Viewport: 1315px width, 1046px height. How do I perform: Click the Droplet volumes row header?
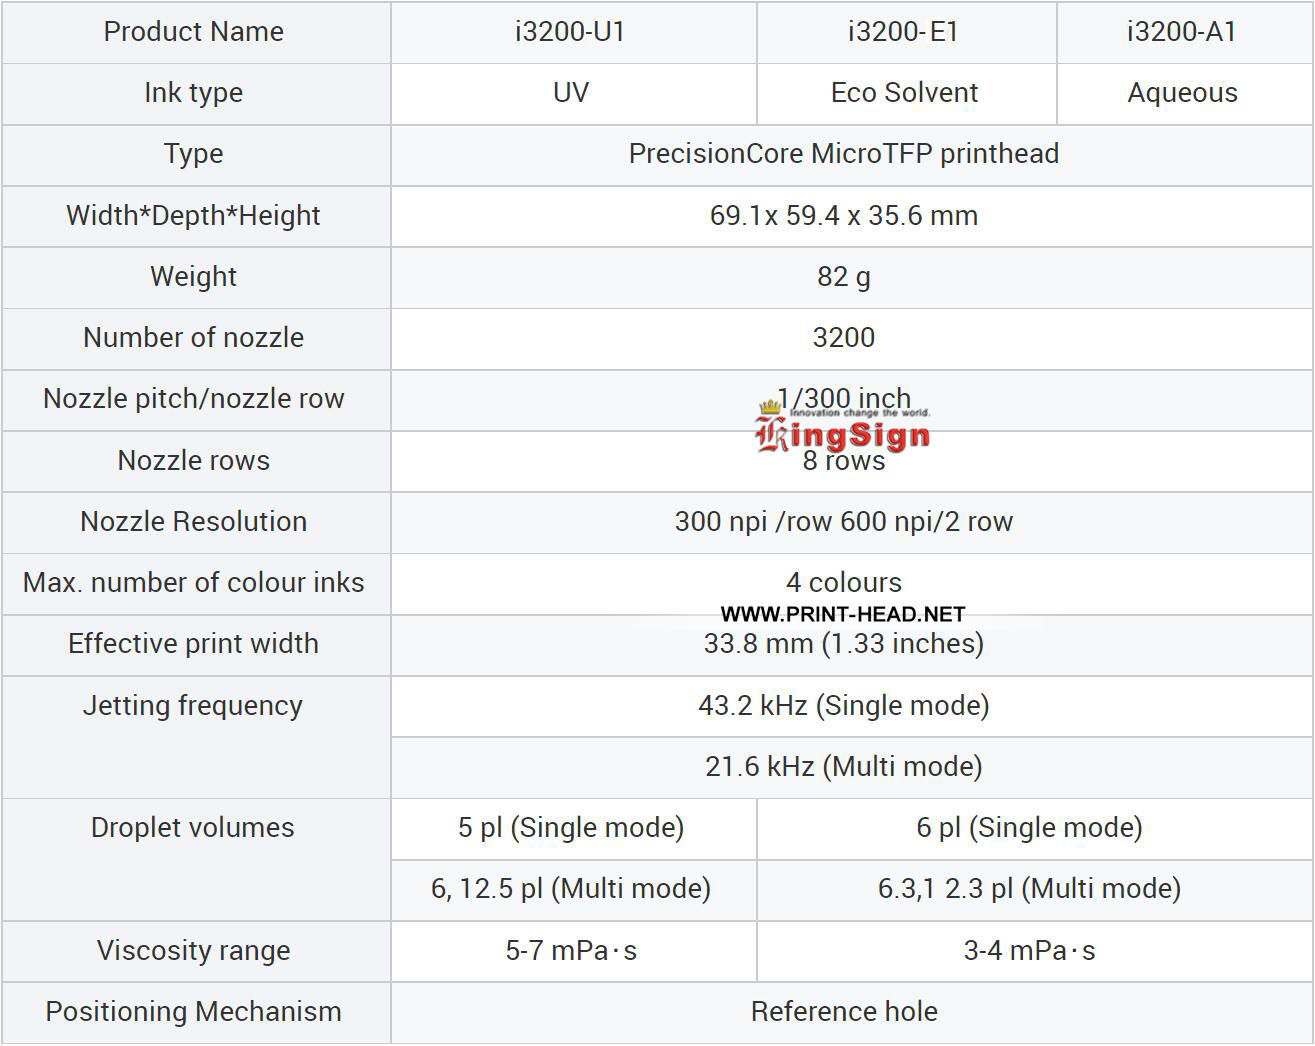tap(193, 828)
